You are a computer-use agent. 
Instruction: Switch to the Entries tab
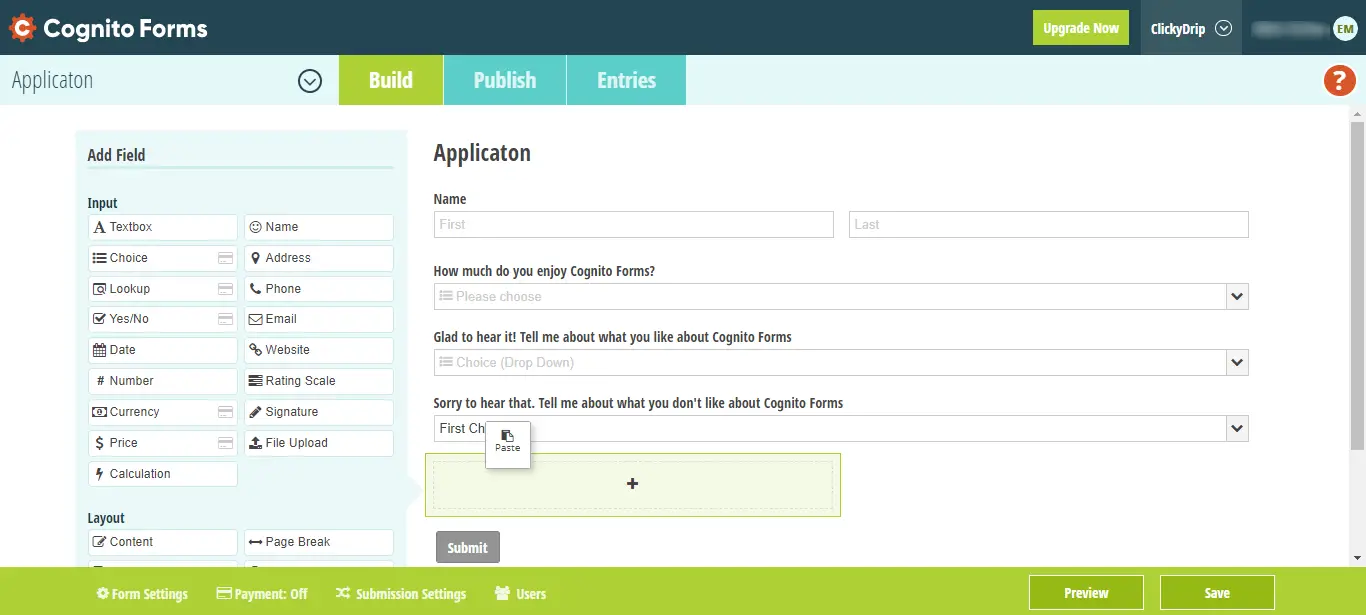[627, 80]
